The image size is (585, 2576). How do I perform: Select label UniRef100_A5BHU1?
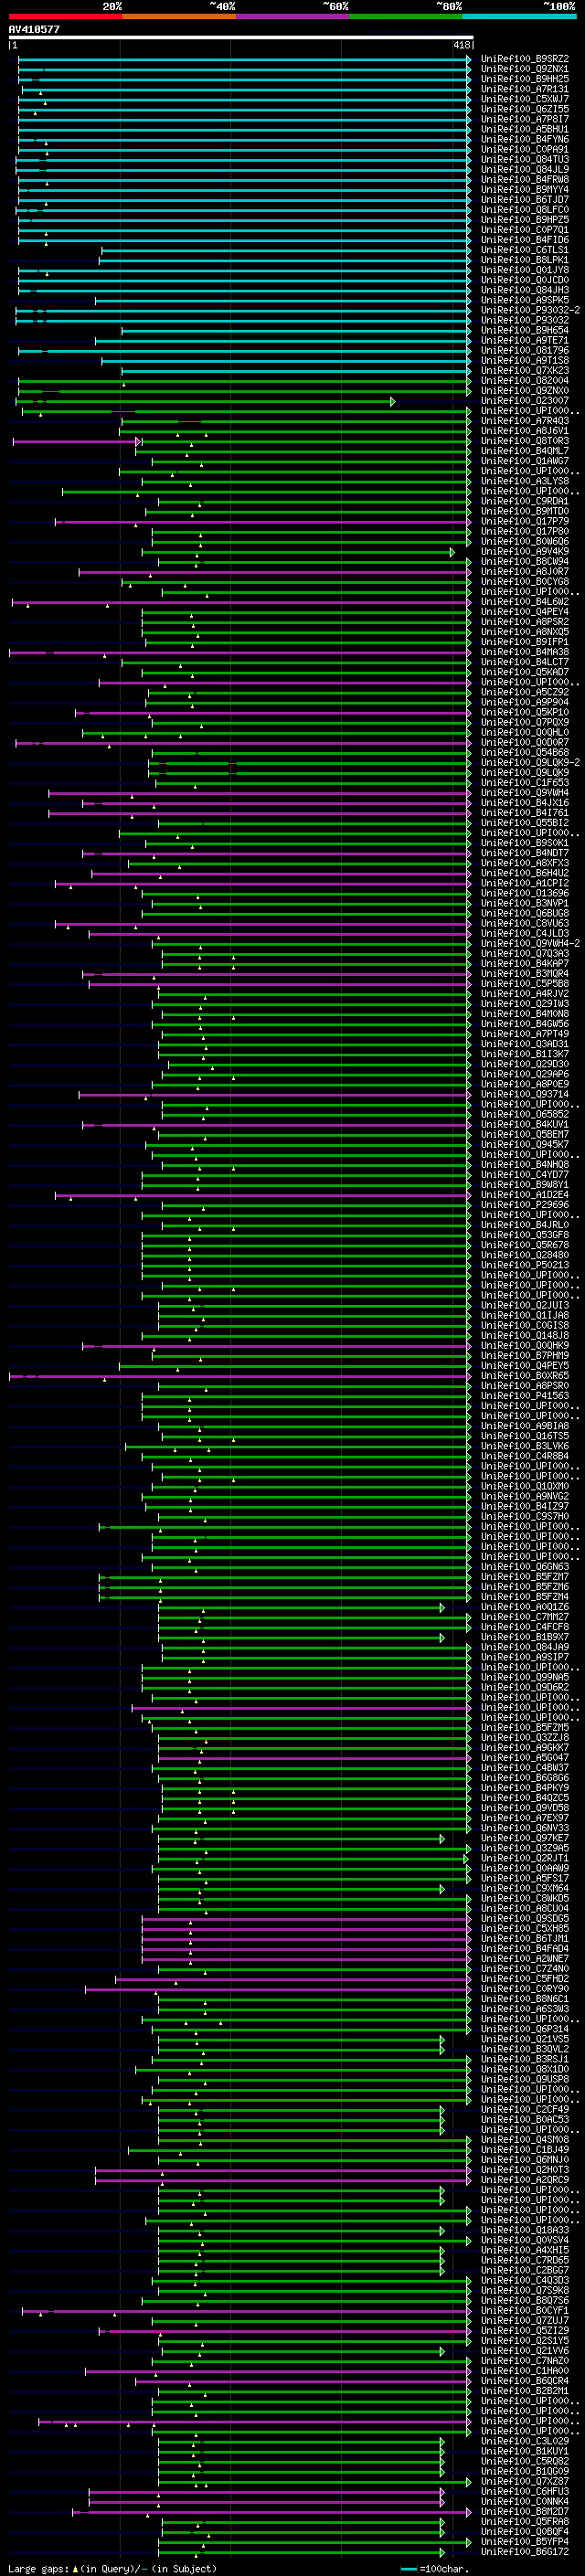(x=525, y=129)
